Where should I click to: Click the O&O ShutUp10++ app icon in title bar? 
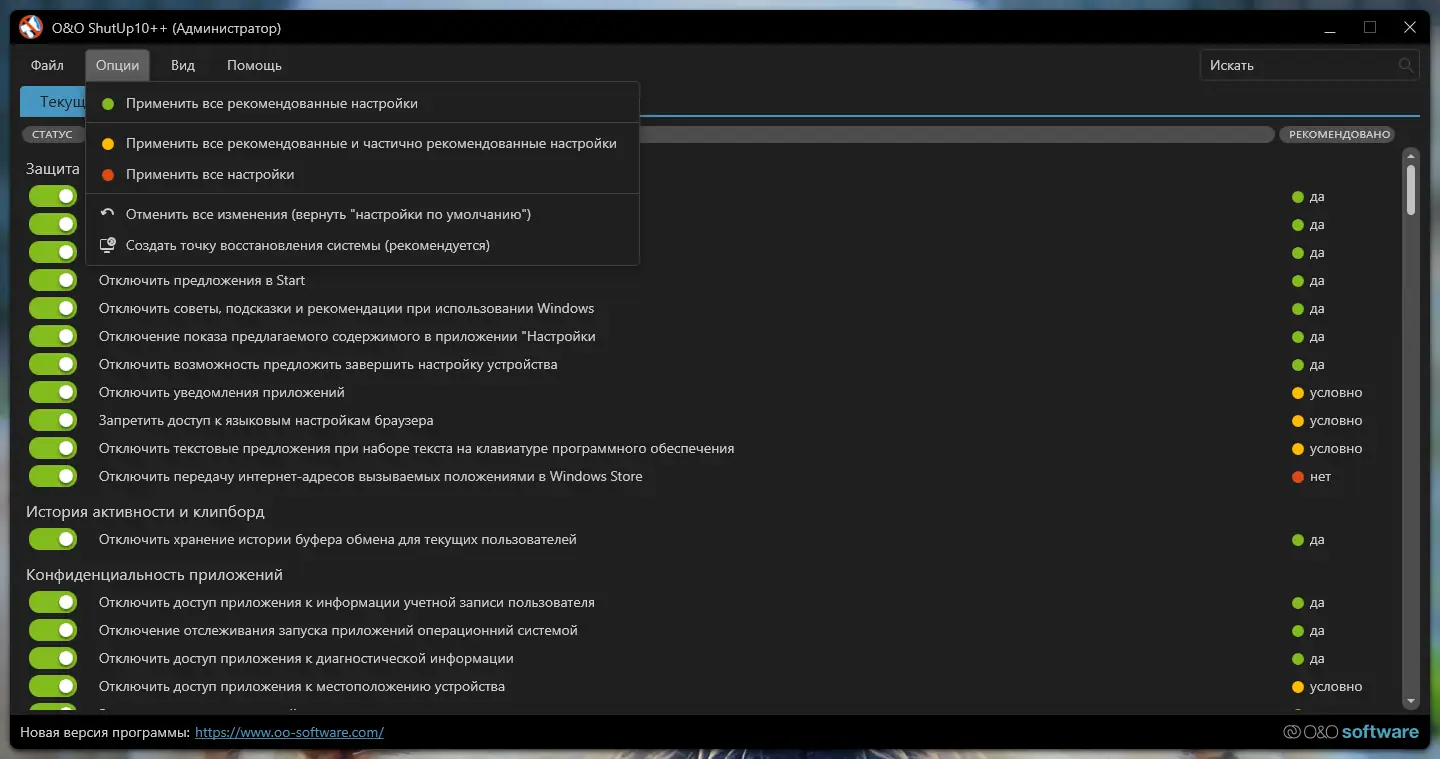click(31, 28)
